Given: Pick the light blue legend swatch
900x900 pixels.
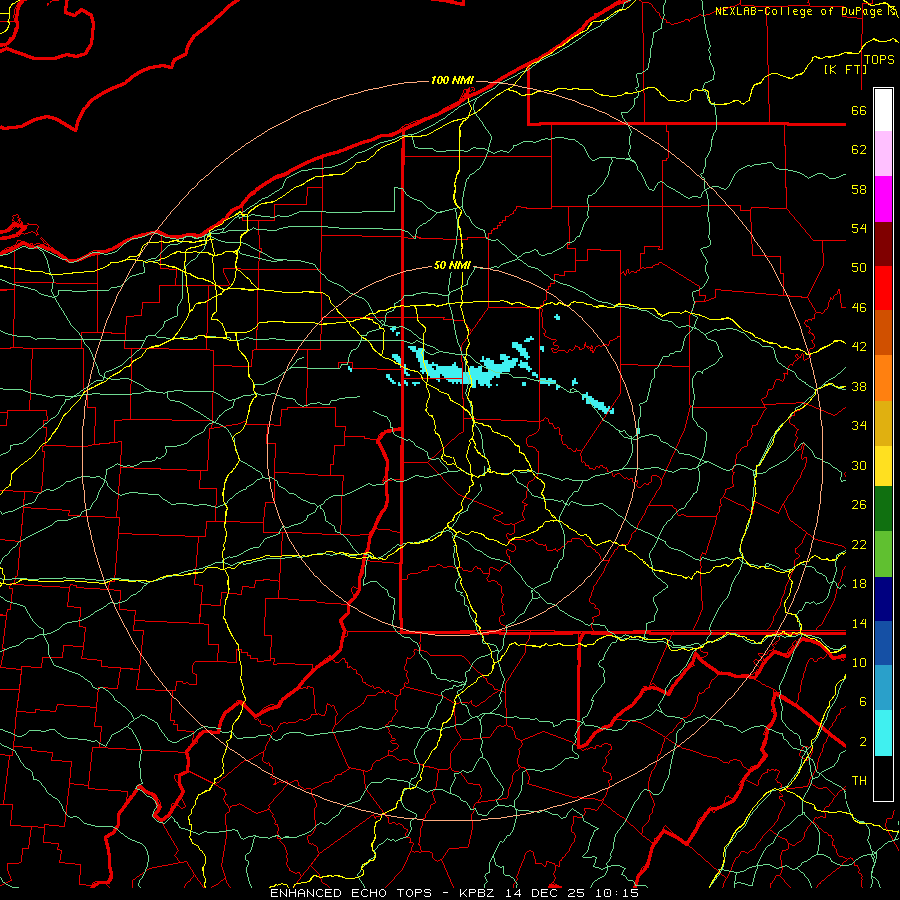Looking at the screenshot, I should pyautogui.click(x=883, y=688).
